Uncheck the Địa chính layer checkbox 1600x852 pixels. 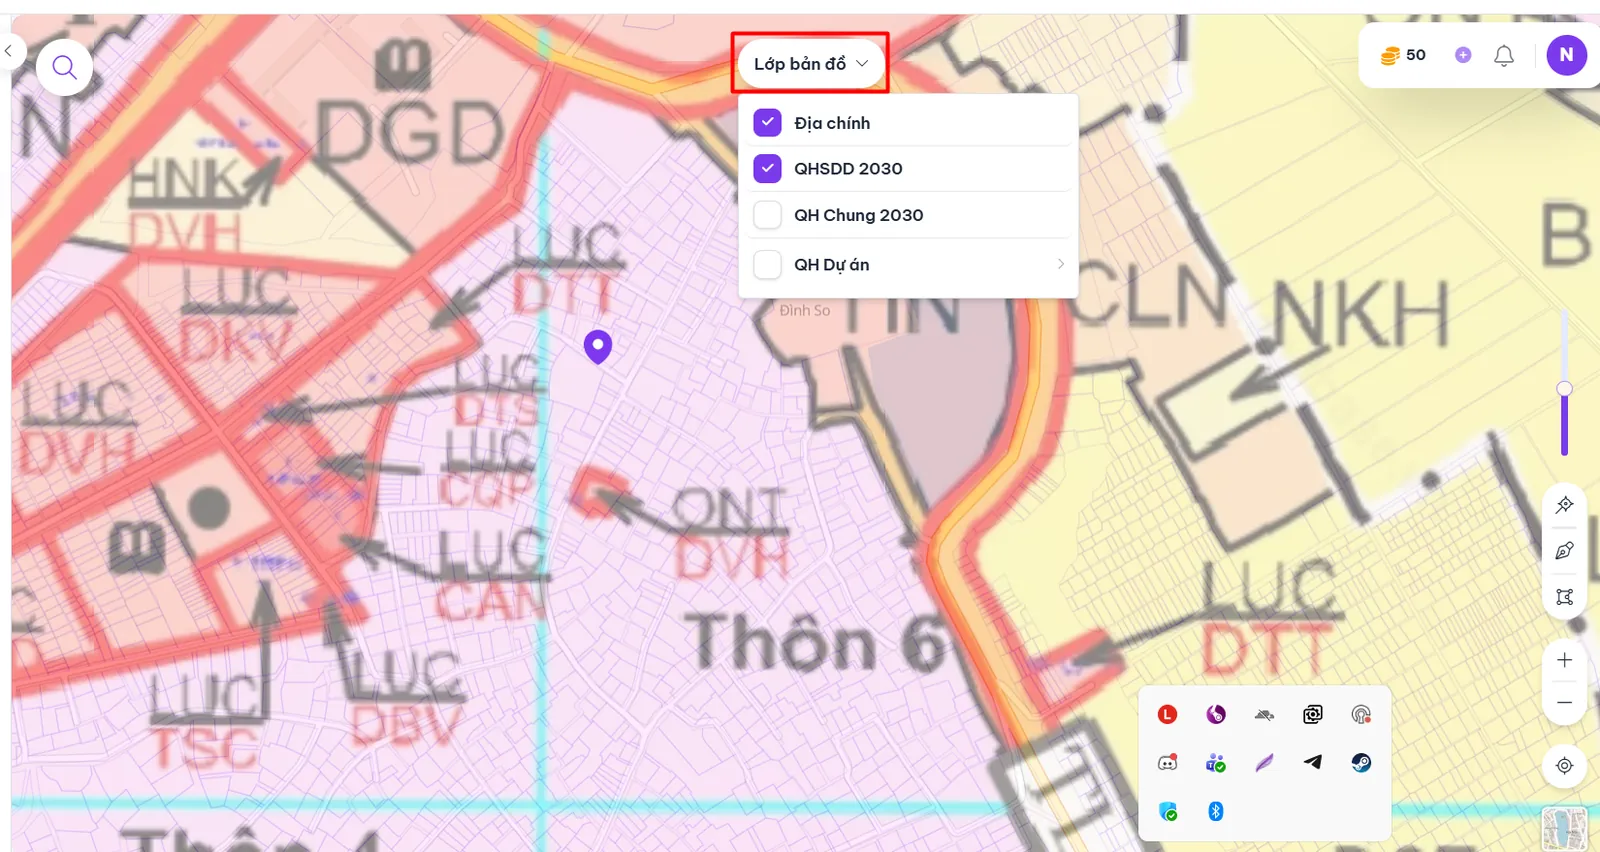(x=767, y=123)
